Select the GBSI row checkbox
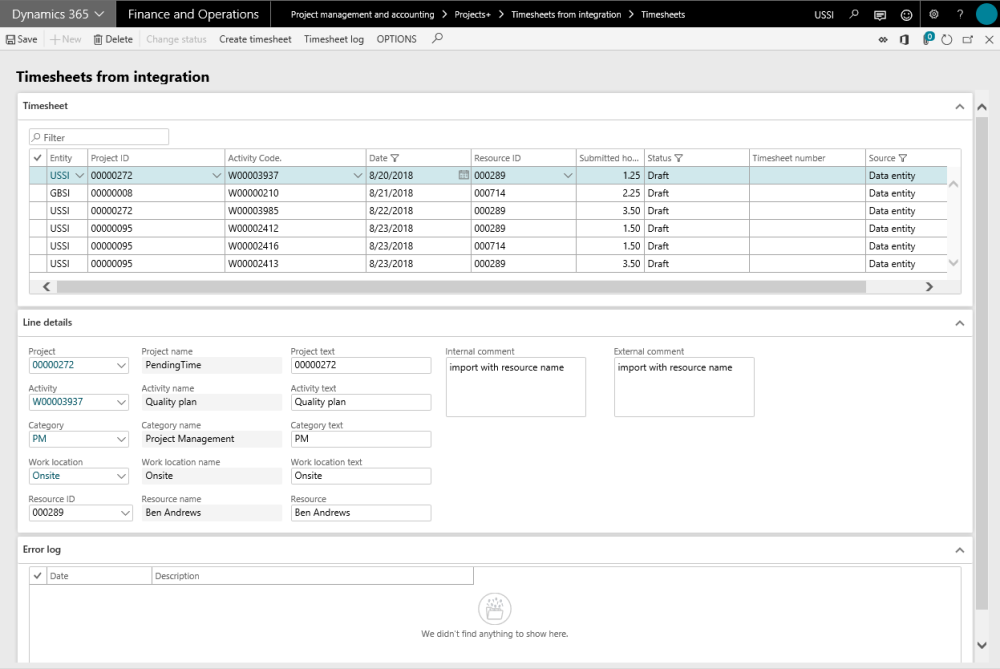The height and width of the screenshot is (669, 1000). 38,193
